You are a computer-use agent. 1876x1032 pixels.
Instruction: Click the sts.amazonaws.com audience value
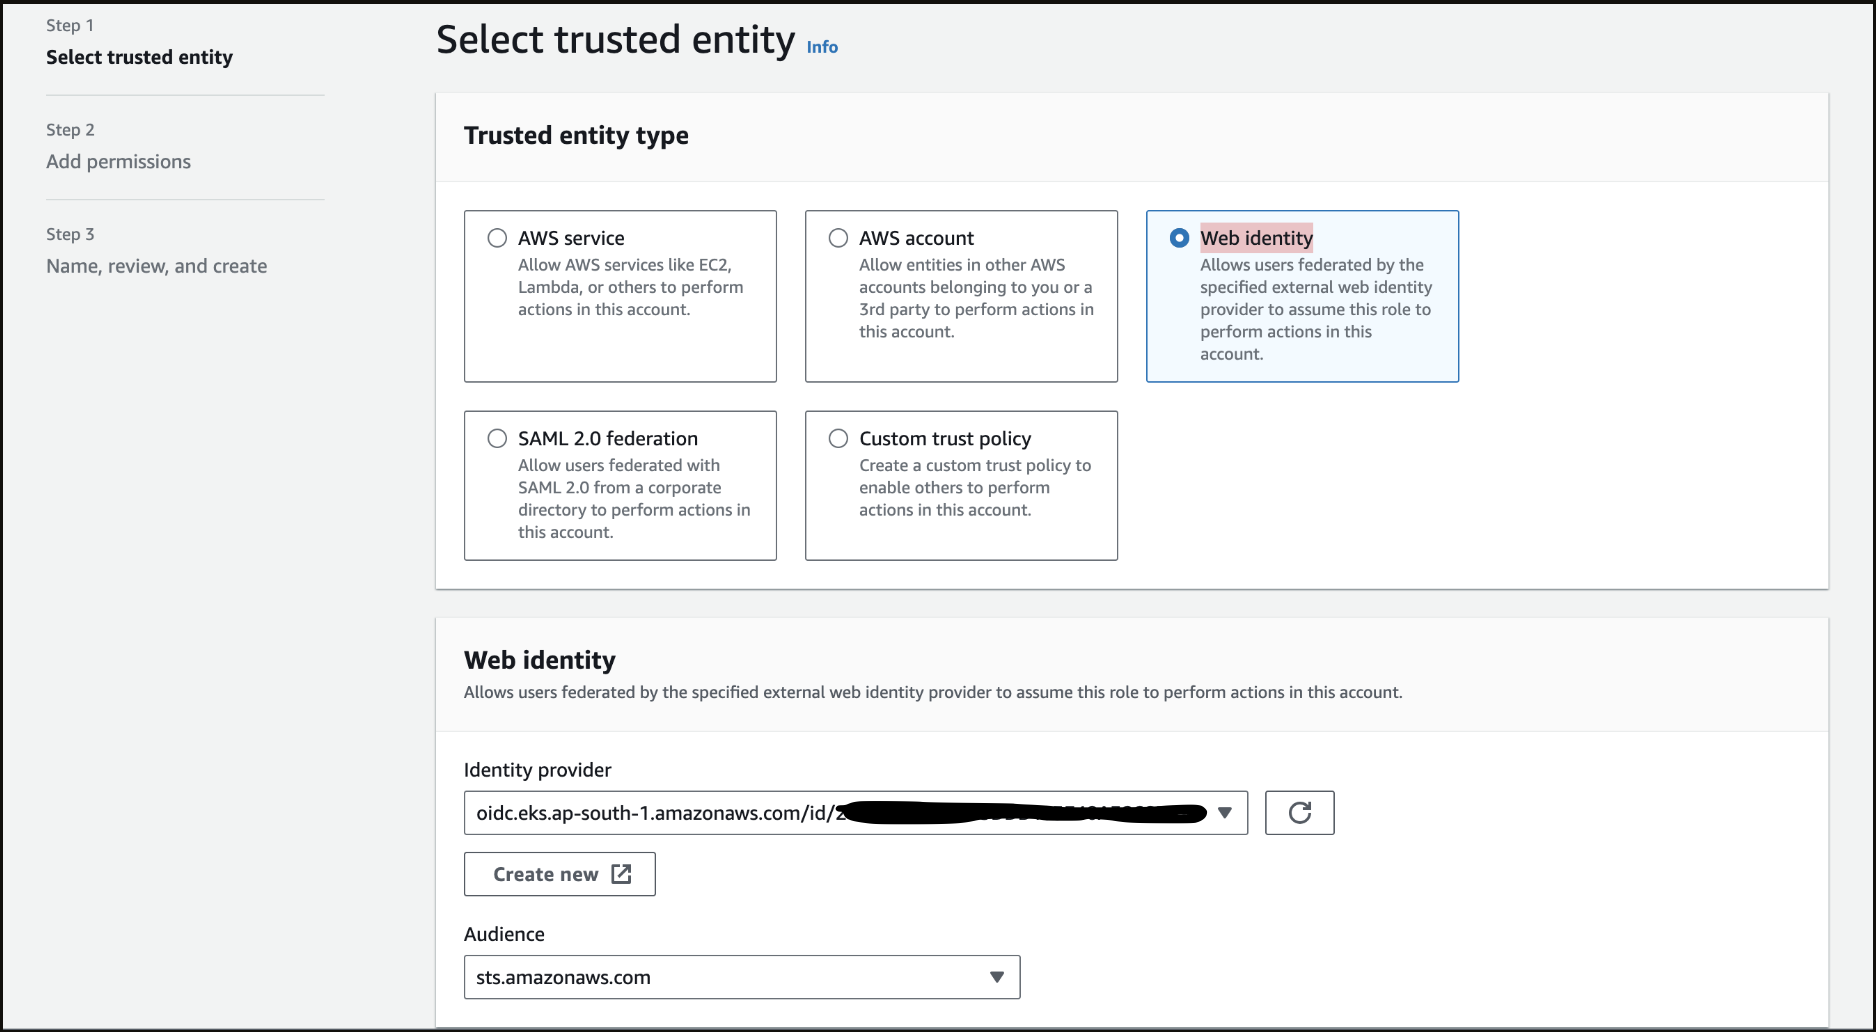click(563, 977)
